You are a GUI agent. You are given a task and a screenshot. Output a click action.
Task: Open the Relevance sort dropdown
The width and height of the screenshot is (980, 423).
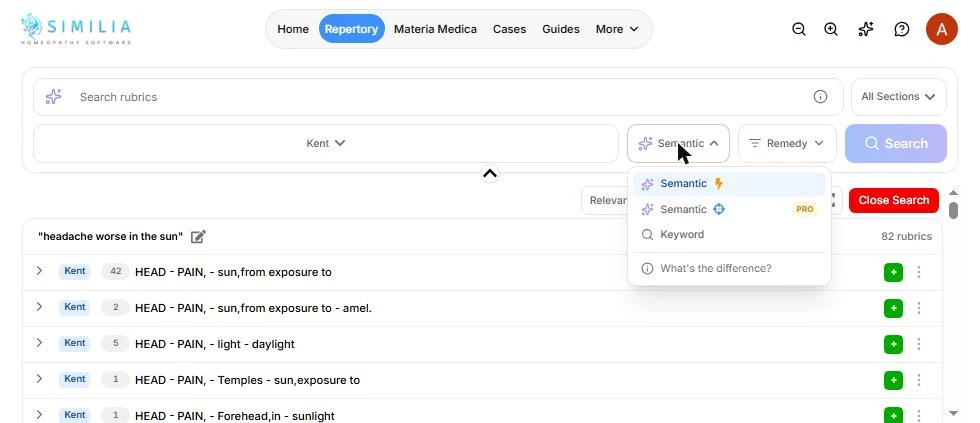click(x=604, y=201)
